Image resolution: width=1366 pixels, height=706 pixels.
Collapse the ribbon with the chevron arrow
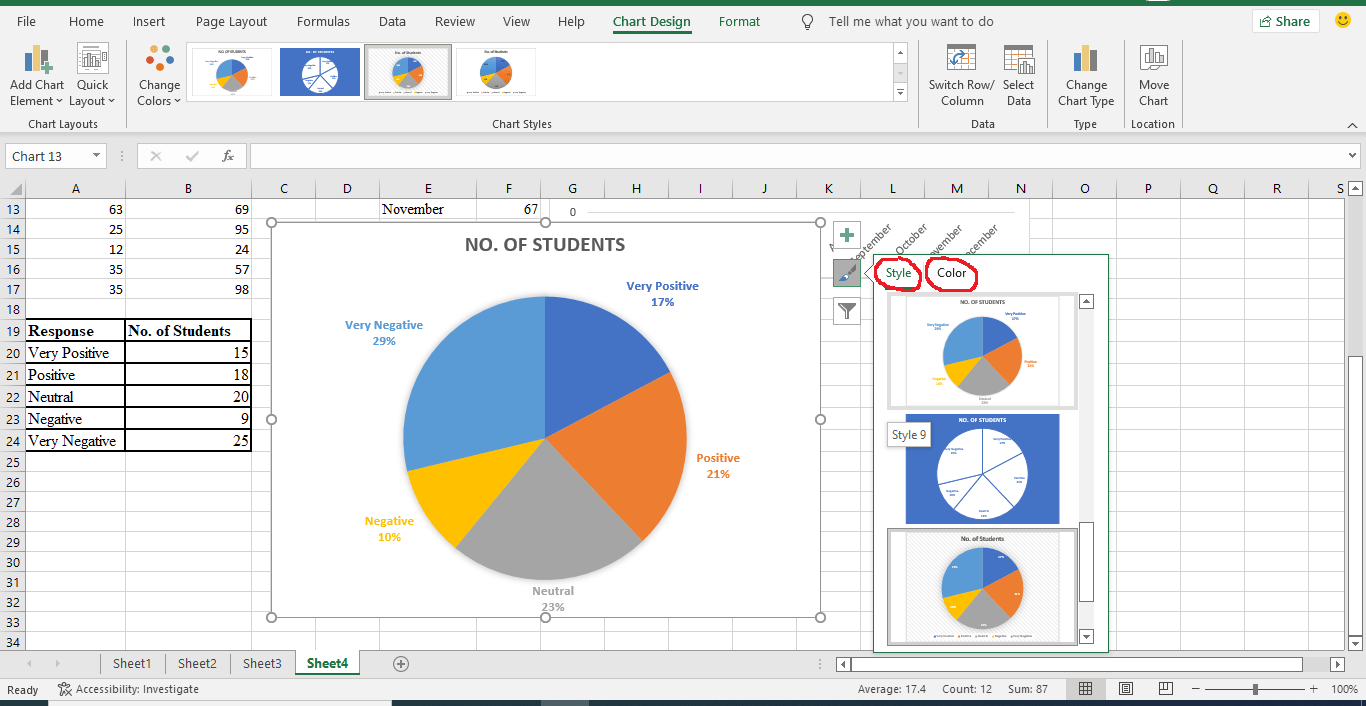tap(1353, 124)
